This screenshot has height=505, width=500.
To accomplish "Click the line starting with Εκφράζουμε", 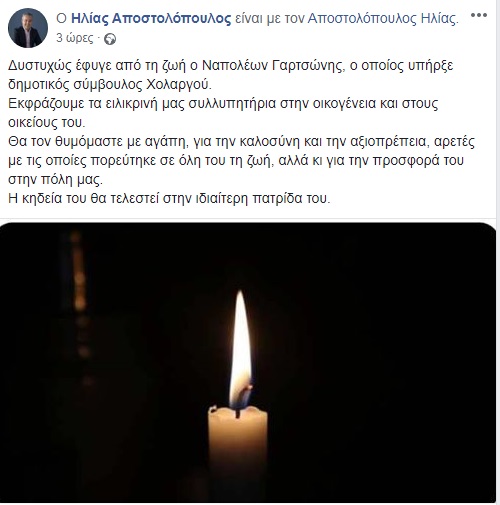I will click(x=223, y=104).
